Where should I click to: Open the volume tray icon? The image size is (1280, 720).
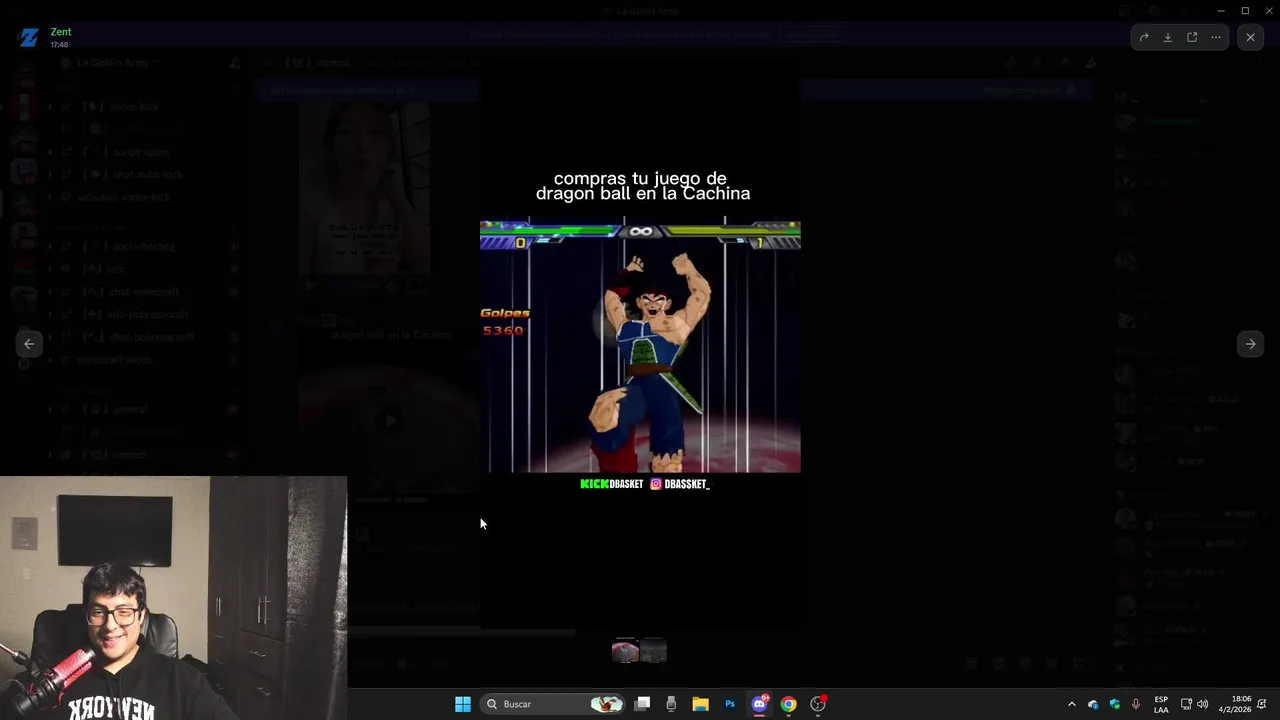coord(1202,704)
